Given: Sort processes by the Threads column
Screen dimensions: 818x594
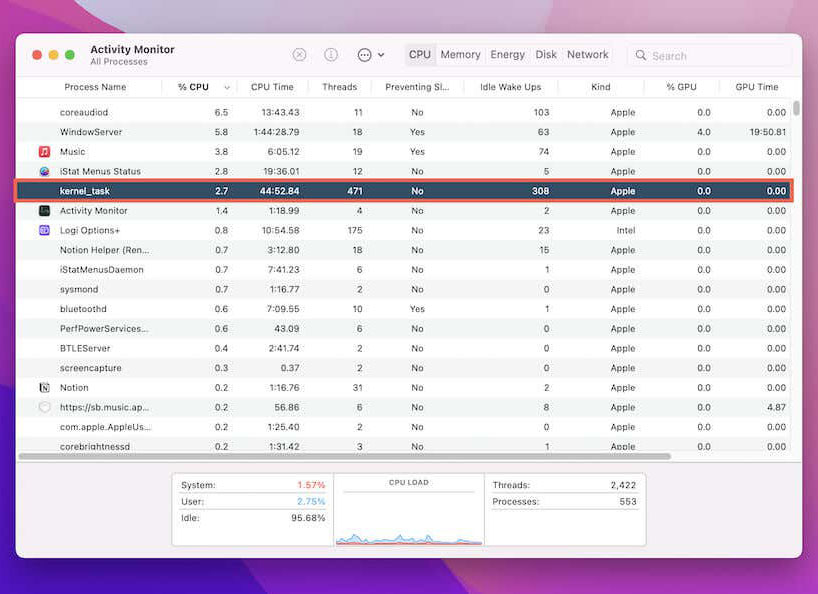Looking at the screenshot, I should tap(339, 87).
